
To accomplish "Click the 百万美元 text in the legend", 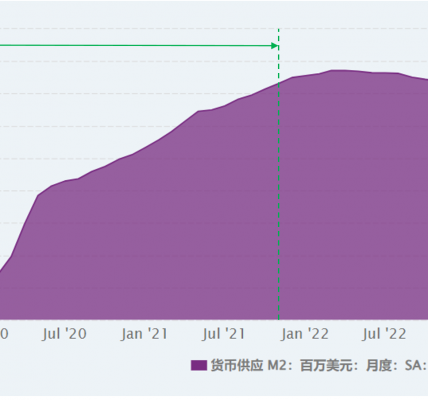I will tap(326, 365).
